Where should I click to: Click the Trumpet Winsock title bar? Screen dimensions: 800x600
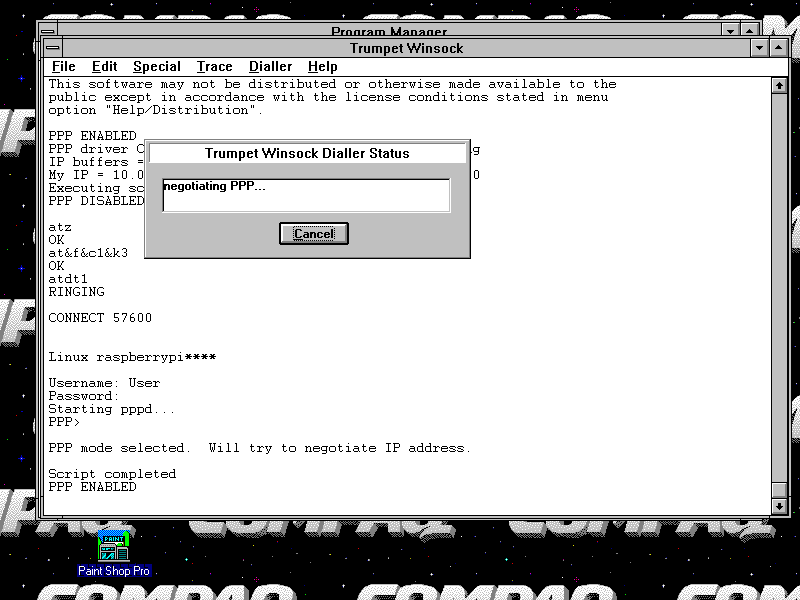coord(406,48)
